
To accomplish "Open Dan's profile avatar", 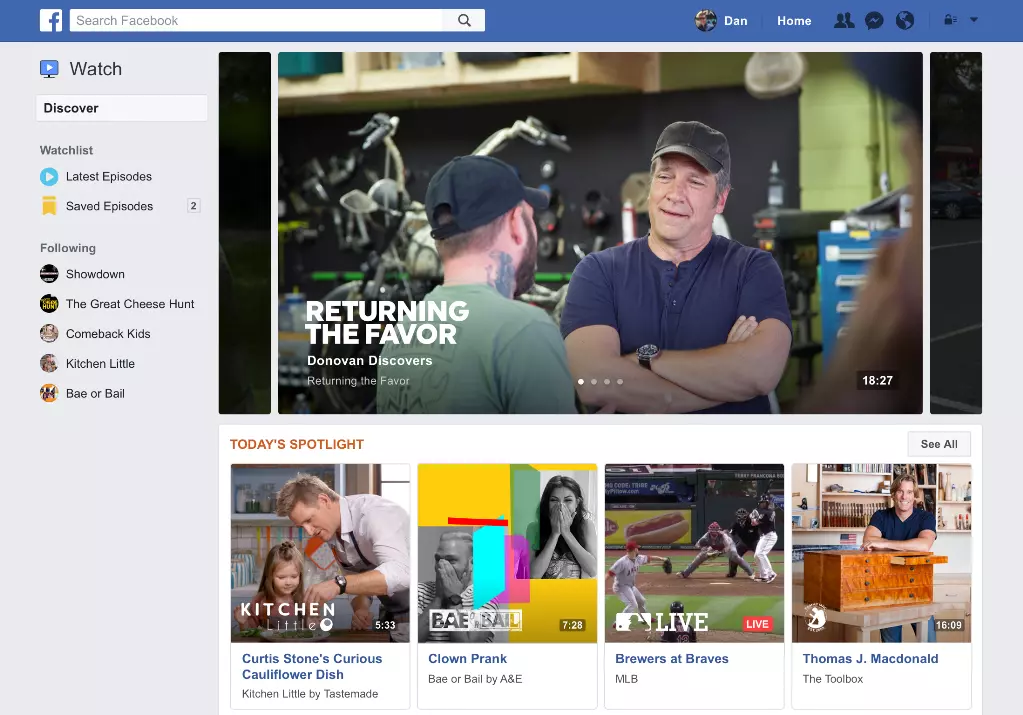I will [705, 20].
